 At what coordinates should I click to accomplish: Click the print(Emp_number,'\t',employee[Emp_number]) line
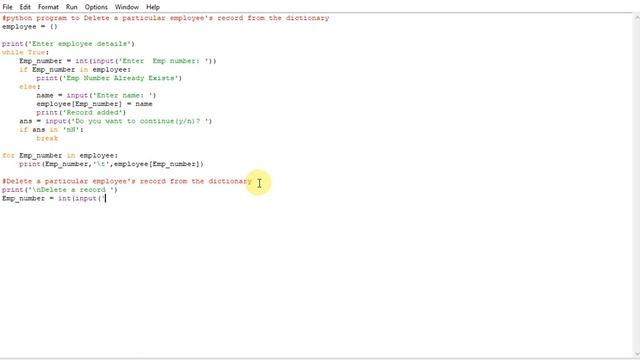111,164
